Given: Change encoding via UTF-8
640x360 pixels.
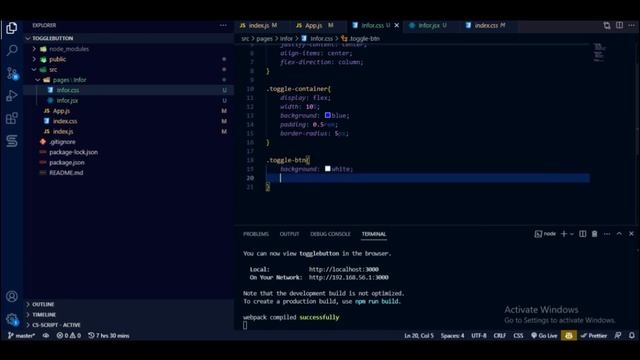Looking at the screenshot, I should pyautogui.click(x=479, y=336).
